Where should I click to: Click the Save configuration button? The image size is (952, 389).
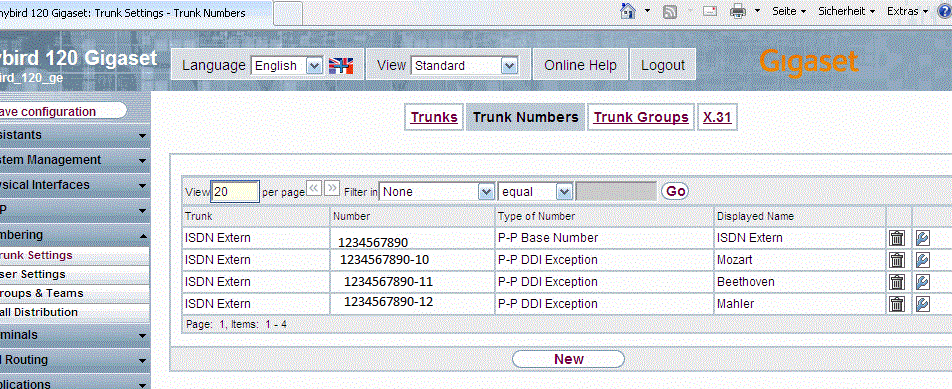point(63,111)
